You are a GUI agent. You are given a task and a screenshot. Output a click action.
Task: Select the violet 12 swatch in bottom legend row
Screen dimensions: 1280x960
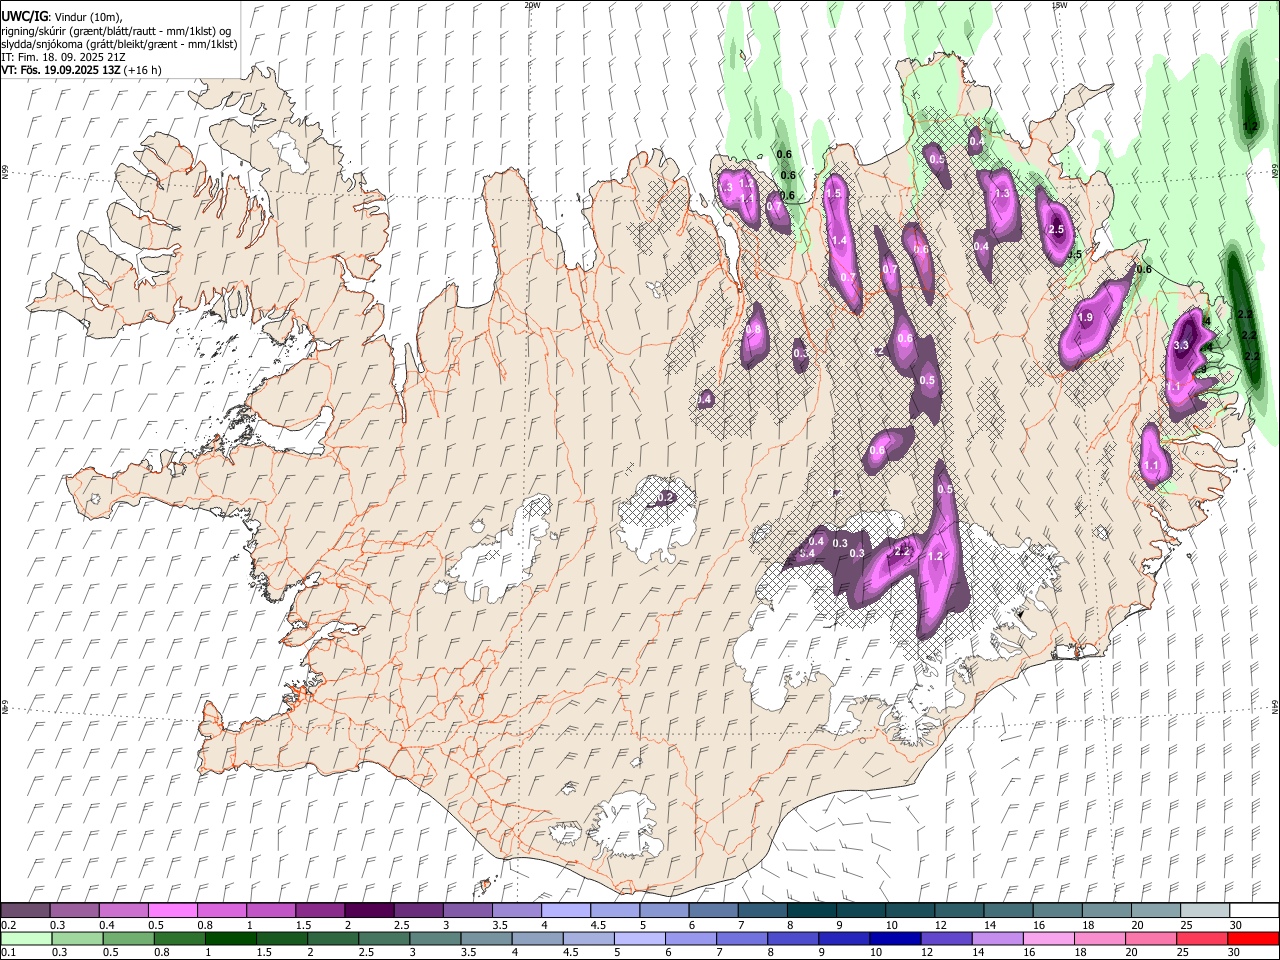point(946,939)
